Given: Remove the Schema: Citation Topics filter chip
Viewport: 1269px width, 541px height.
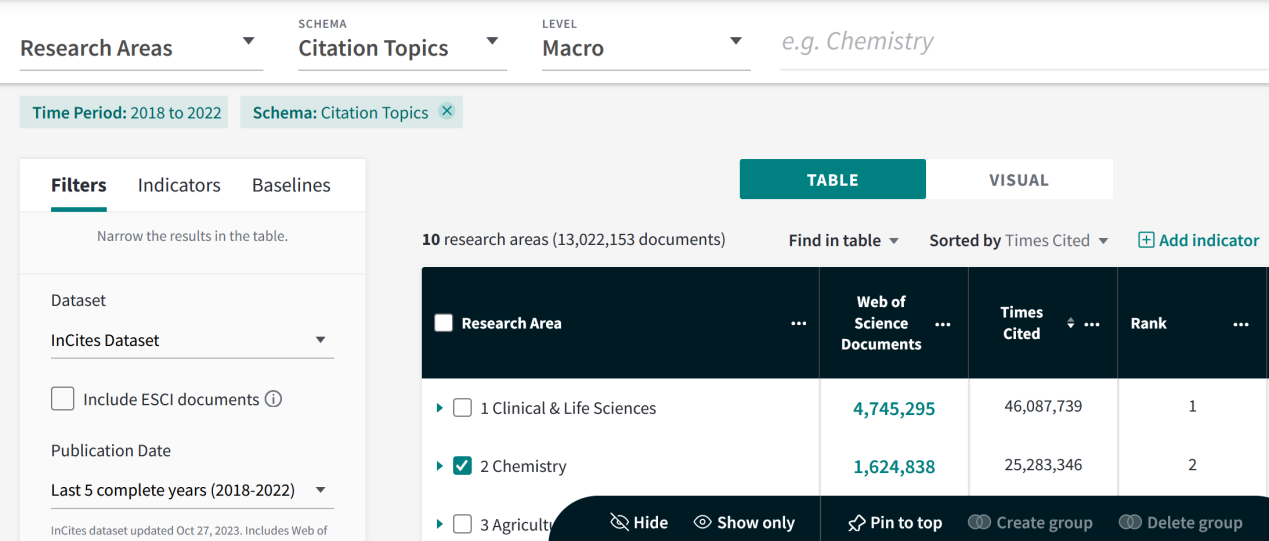Looking at the screenshot, I should [x=447, y=112].
